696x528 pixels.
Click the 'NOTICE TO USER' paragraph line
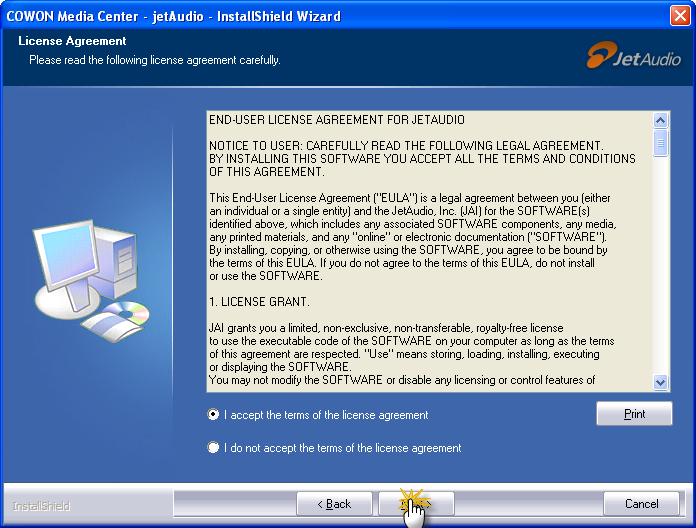click(406, 146)
